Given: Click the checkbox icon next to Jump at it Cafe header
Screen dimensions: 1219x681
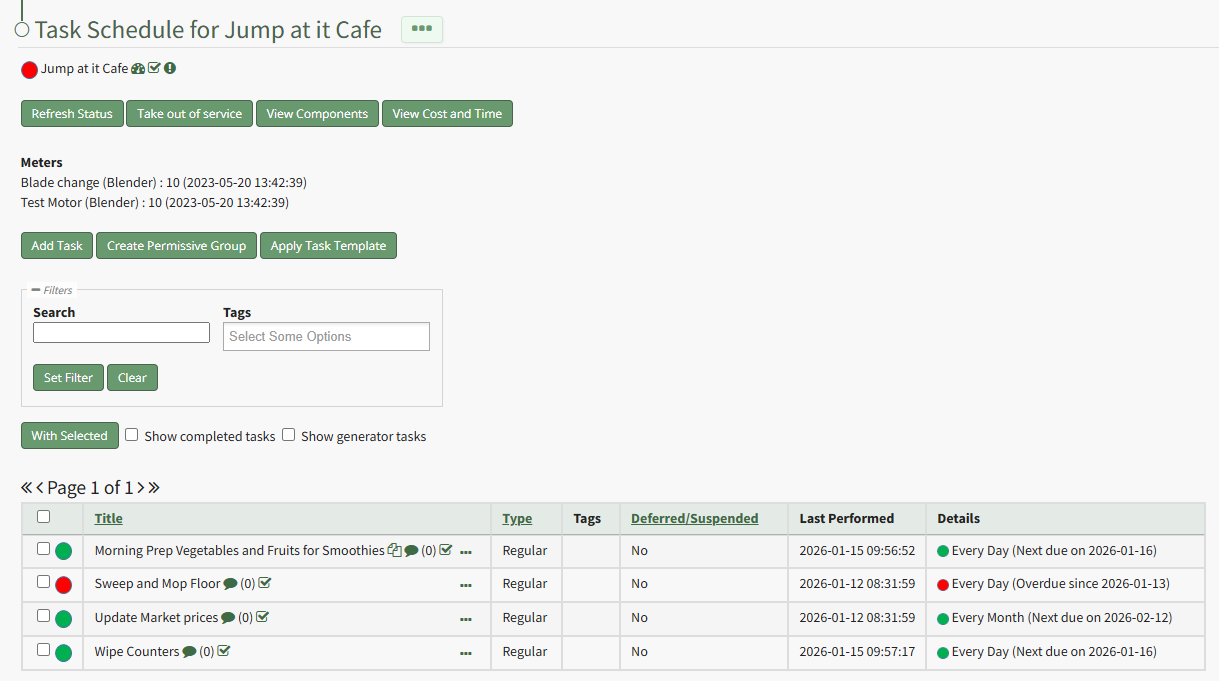Looking at the screenshot, I should click(x=154, y=69).
